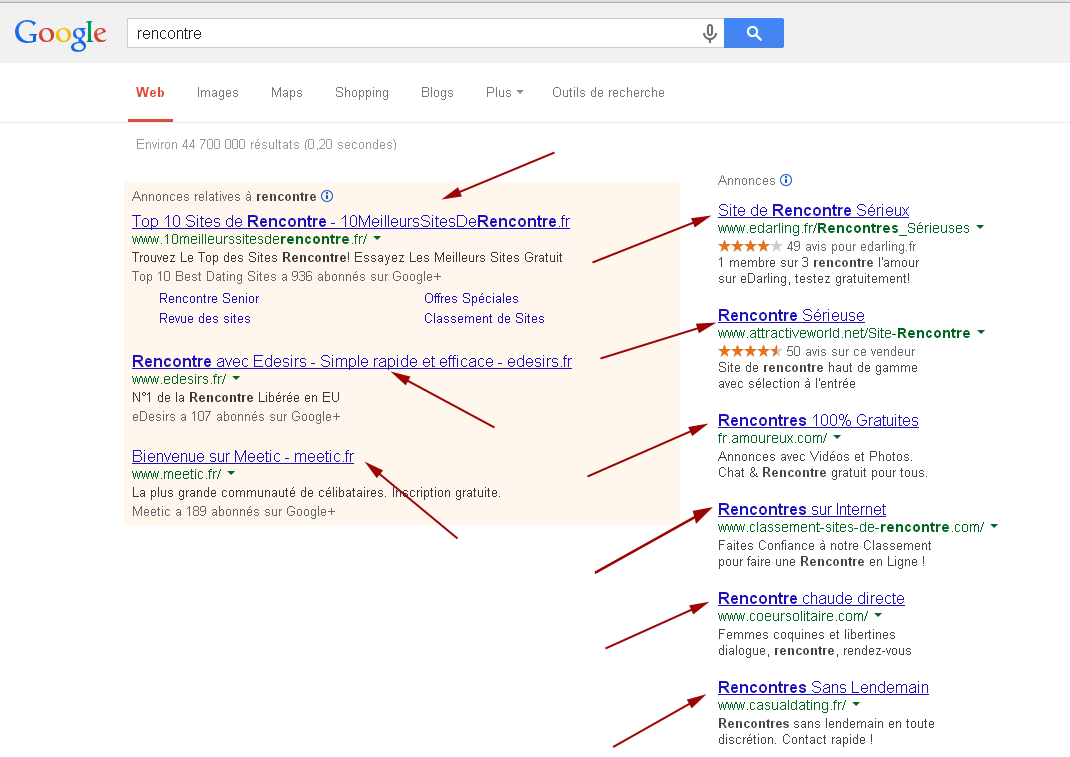This screenshot has width=1070, height=757.
Task: Open the Rencontre Senior sitelink
Action: click(209, 298)
